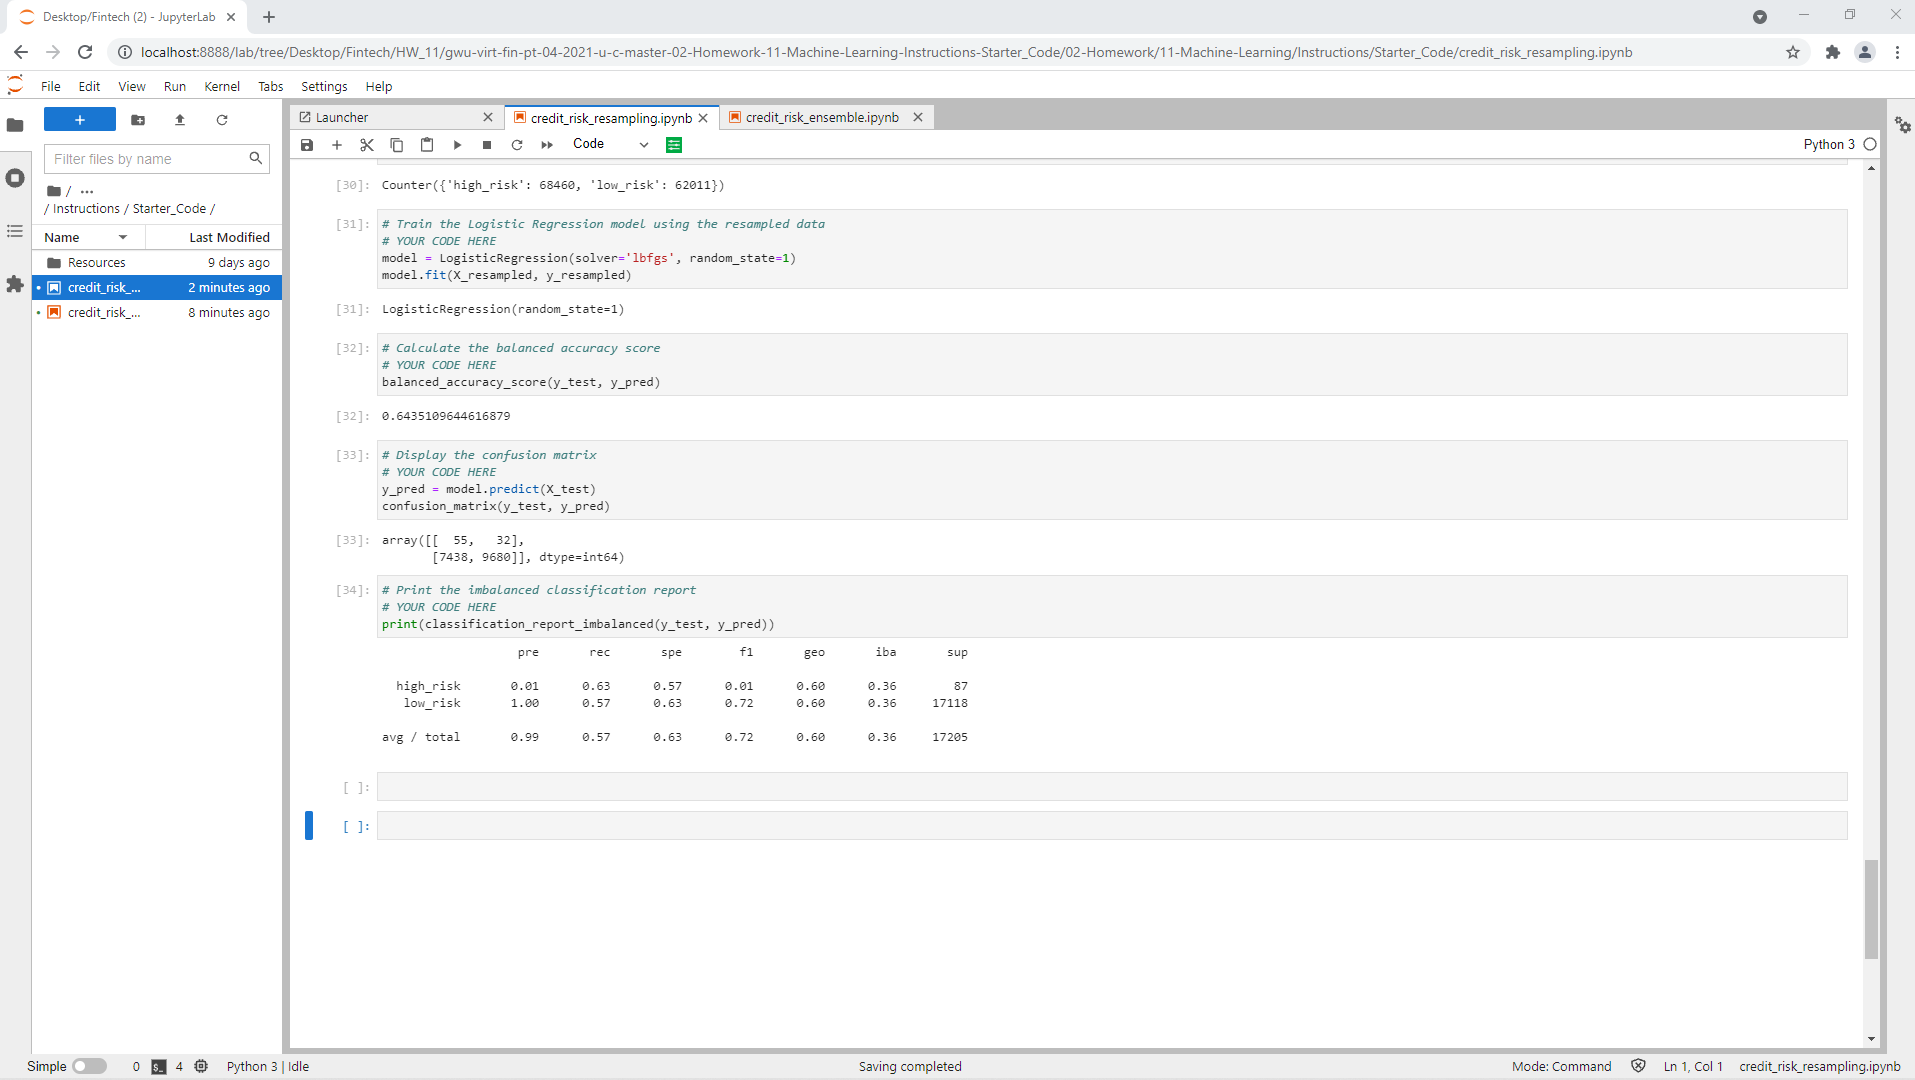Viewport: 1915px width, 1080px height.
Task: Cut selected cells with scissors icon
Action: click(367, 145)
